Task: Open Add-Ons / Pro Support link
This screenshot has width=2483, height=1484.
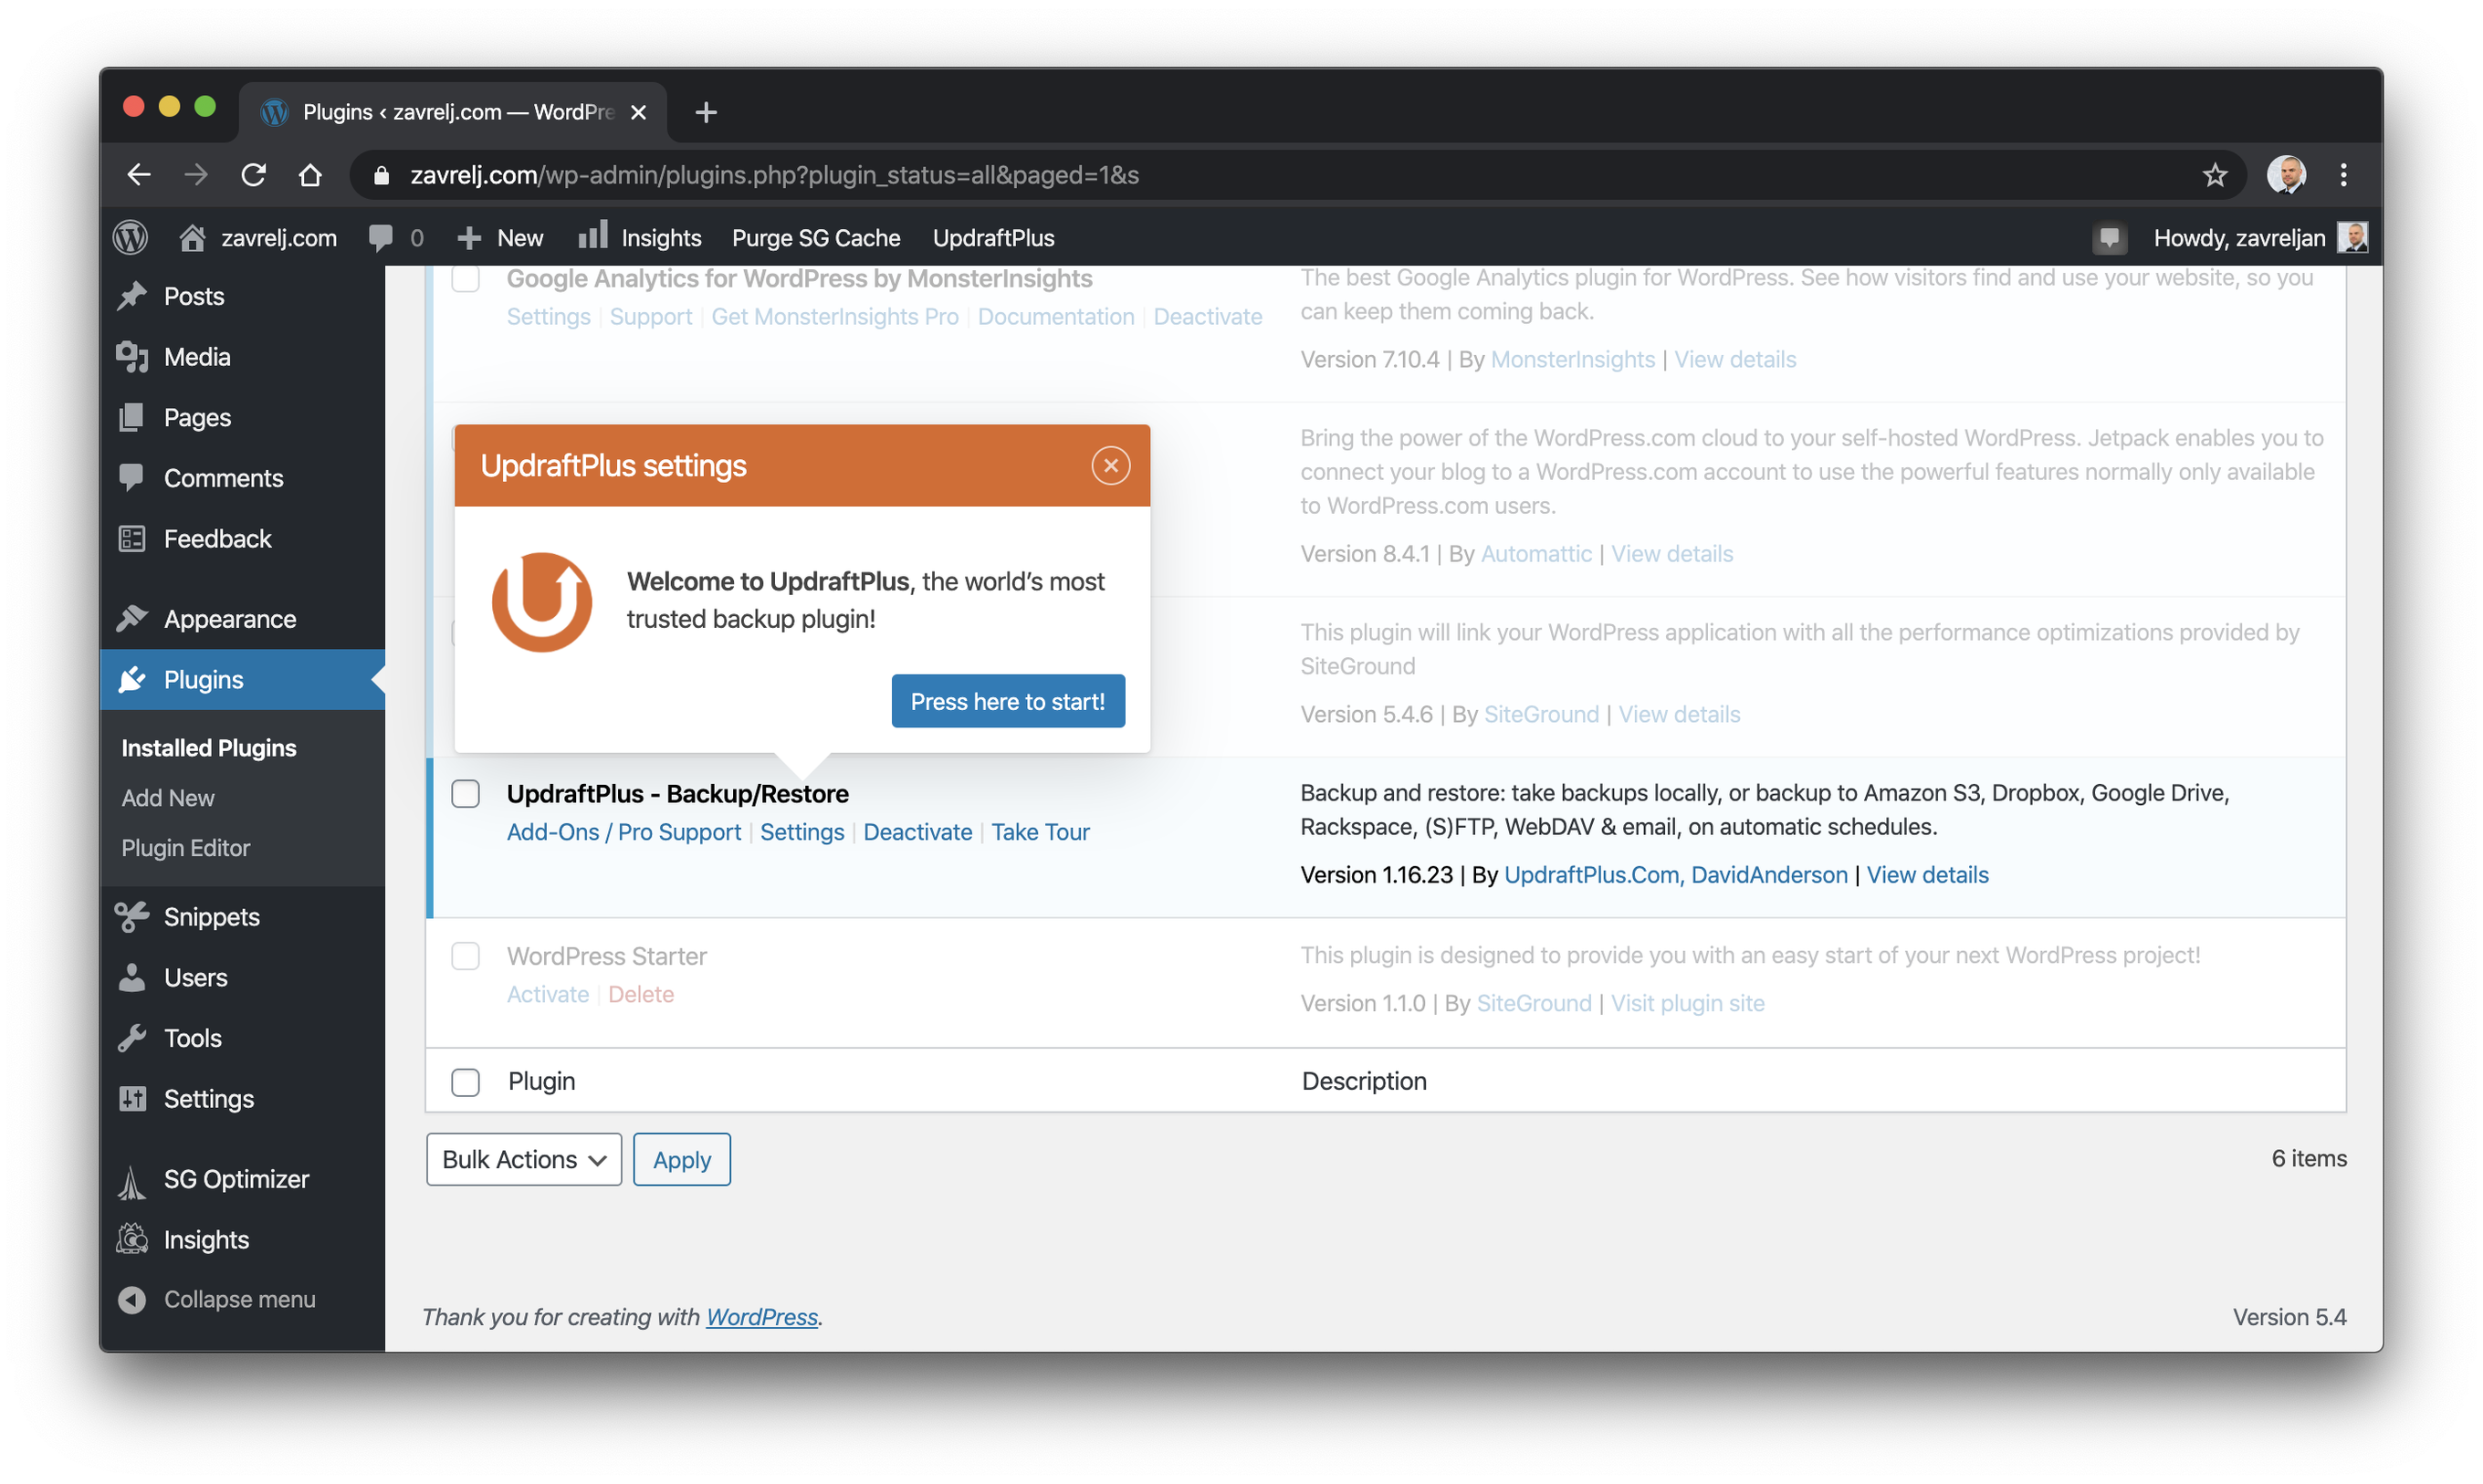Action: pos(624,833)
